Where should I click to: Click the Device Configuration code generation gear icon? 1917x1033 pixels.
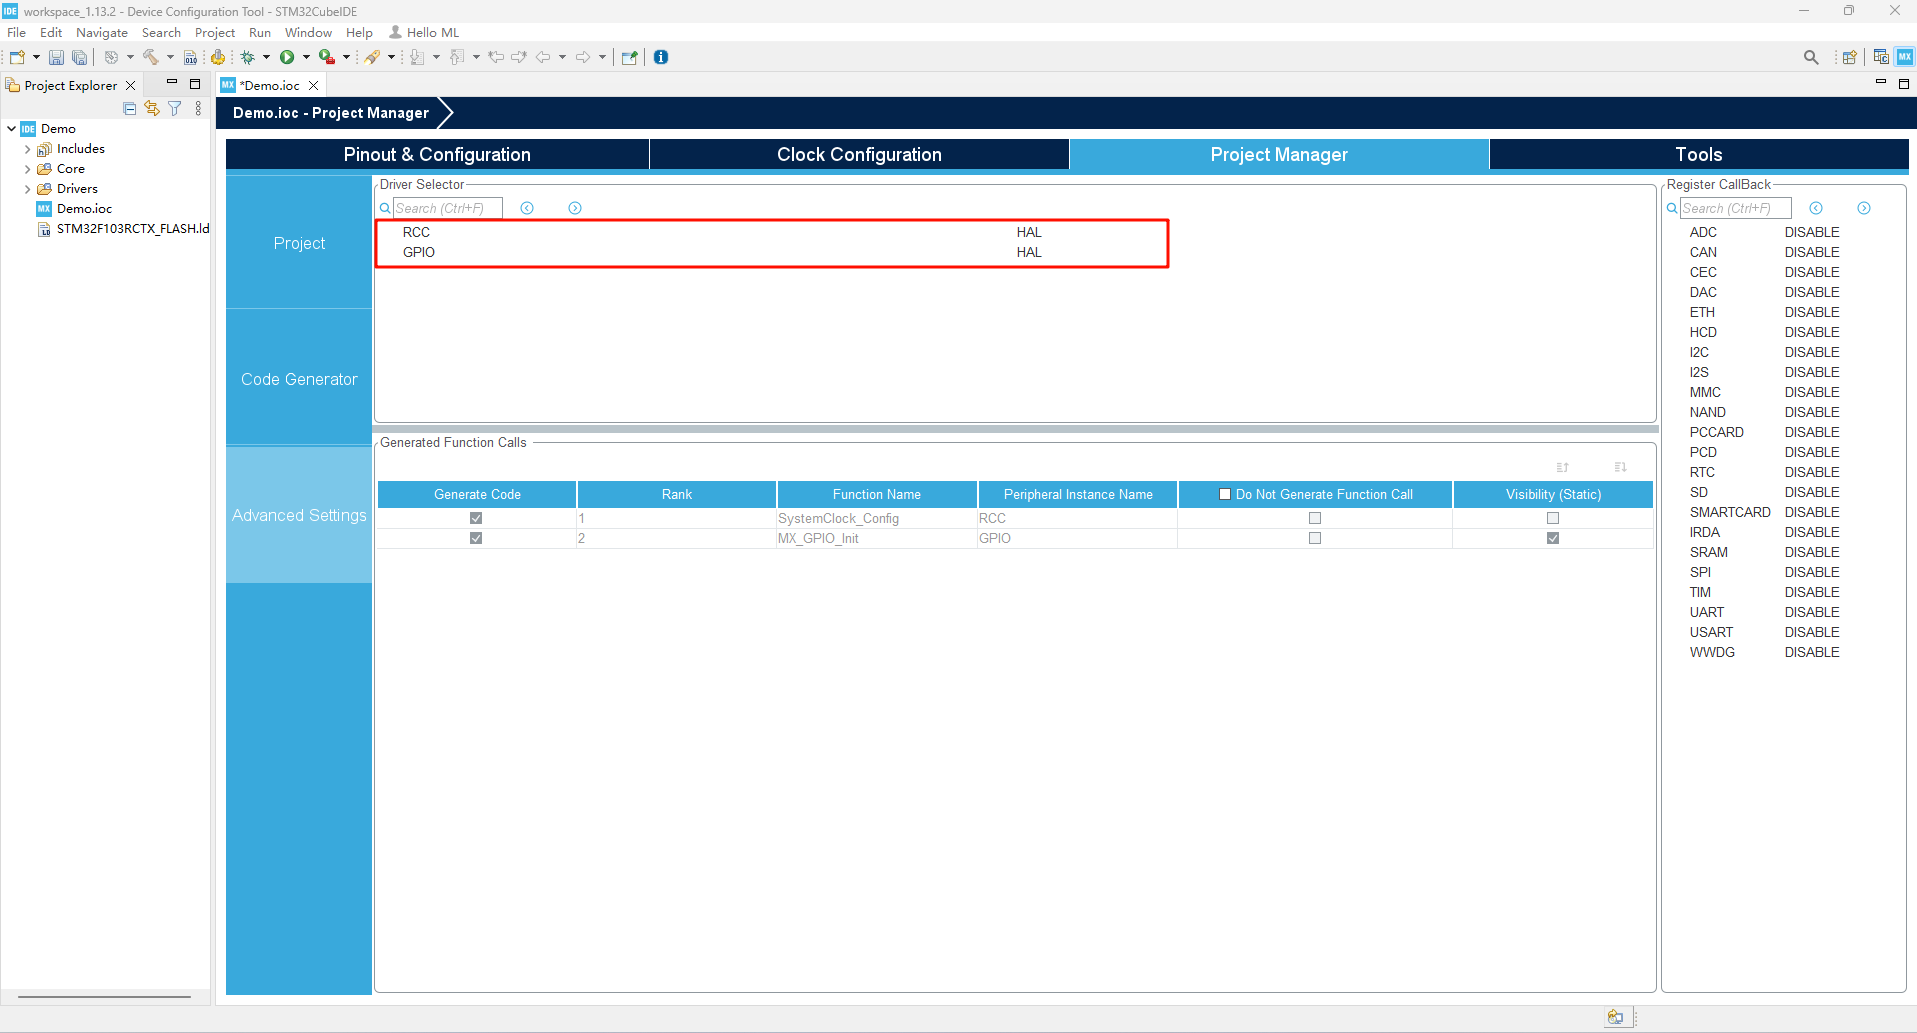[218, 57]
